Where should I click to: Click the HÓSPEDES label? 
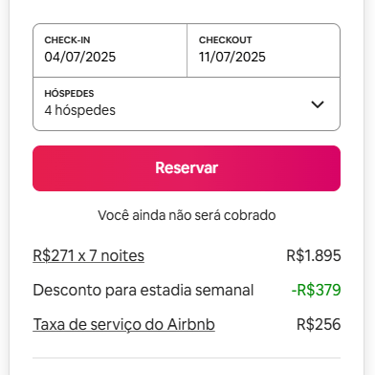click(x=69, y=93)
